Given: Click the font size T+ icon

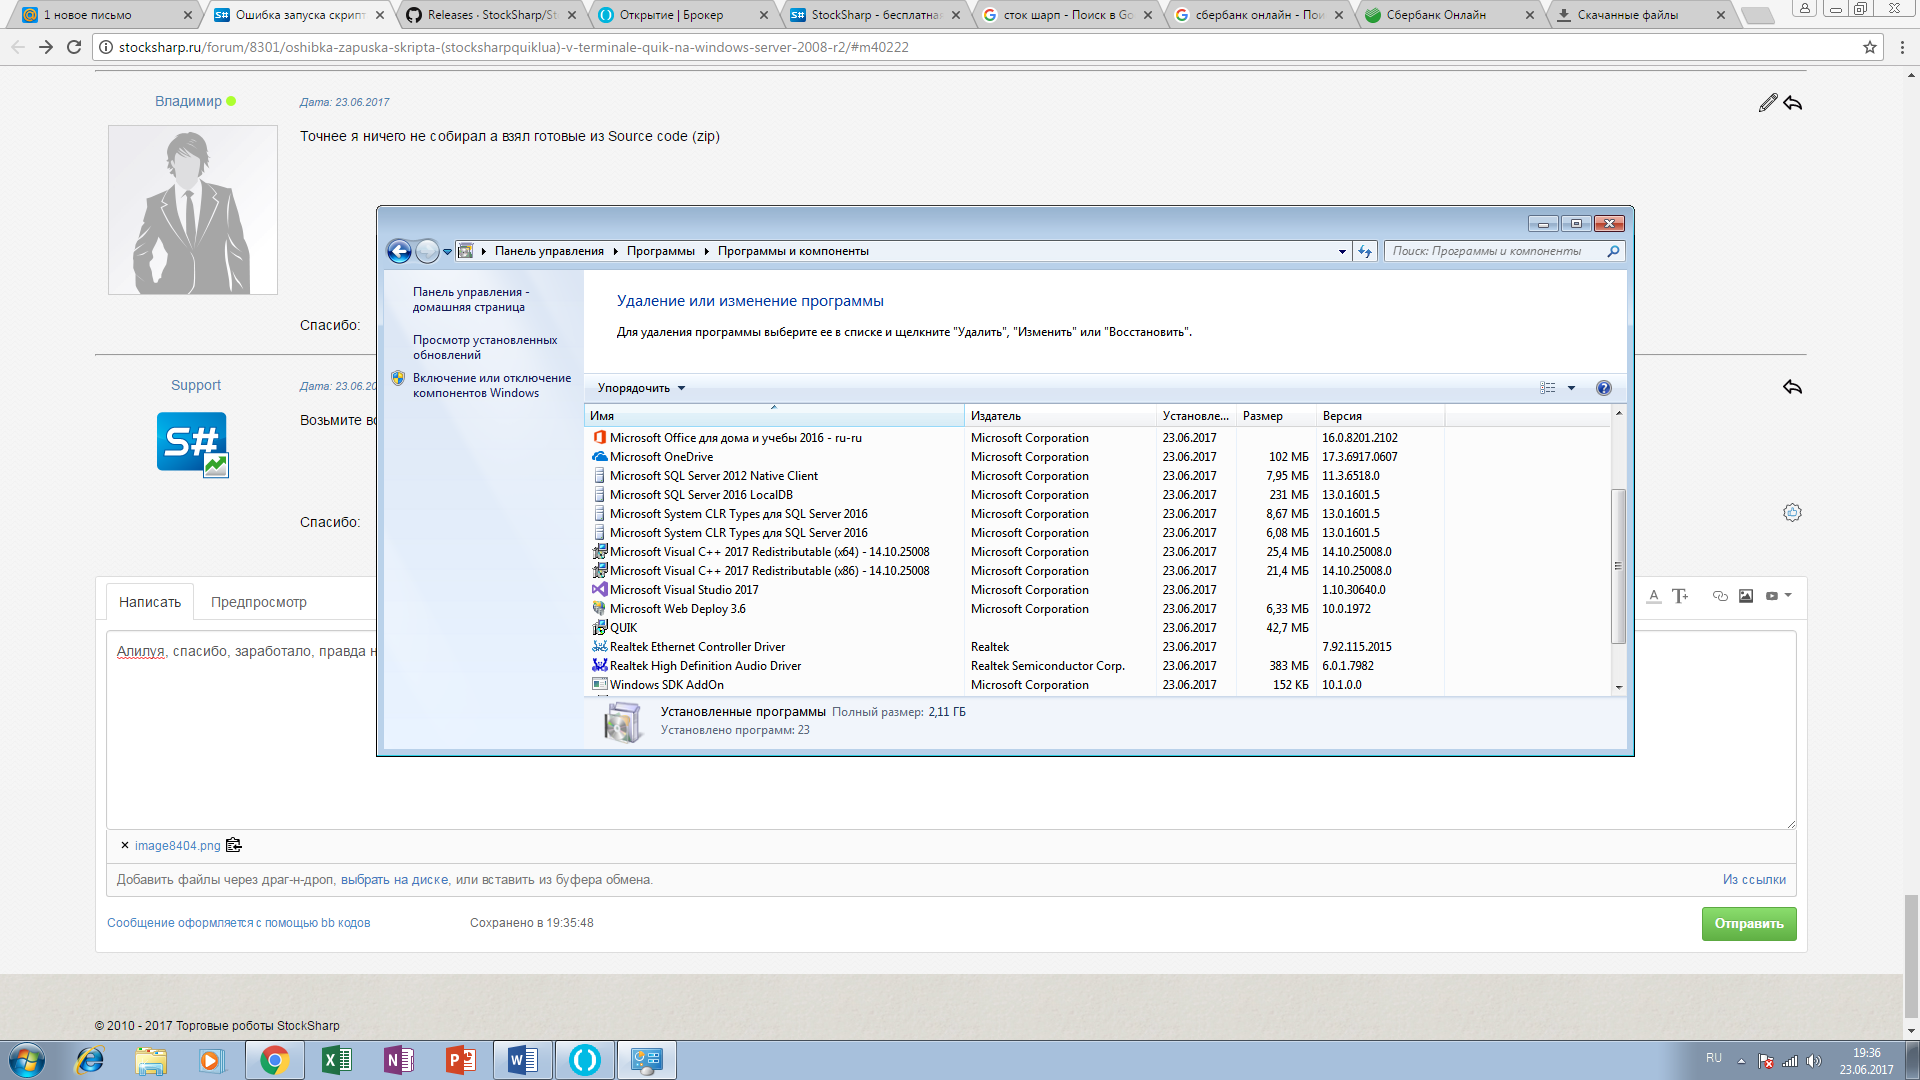Looking at the screenshot, I should pyautogui.click(x=1680, y=596).
